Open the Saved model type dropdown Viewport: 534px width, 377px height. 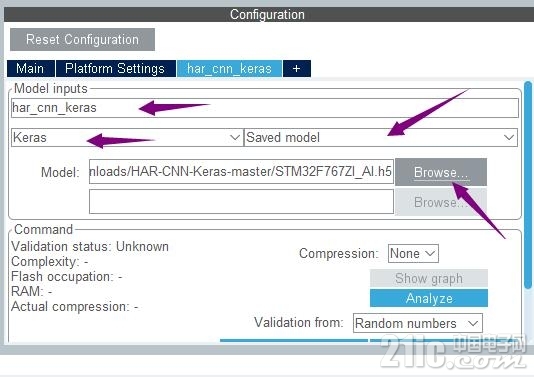(x=381, y=138)
